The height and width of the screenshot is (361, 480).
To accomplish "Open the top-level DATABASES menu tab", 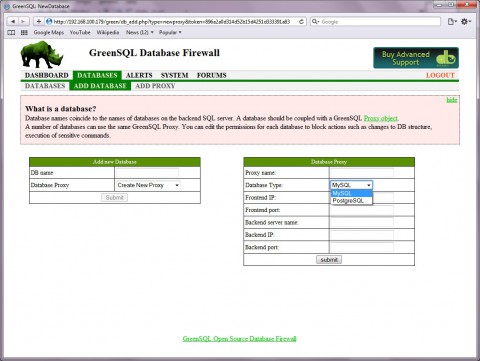I will (x=97, y=75).
